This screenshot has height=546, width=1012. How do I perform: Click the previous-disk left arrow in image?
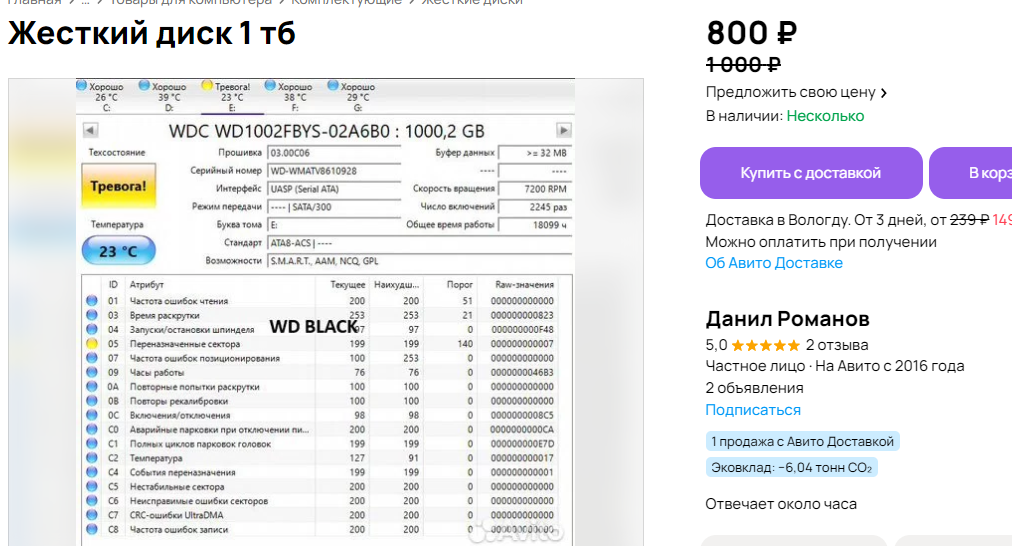90,130
